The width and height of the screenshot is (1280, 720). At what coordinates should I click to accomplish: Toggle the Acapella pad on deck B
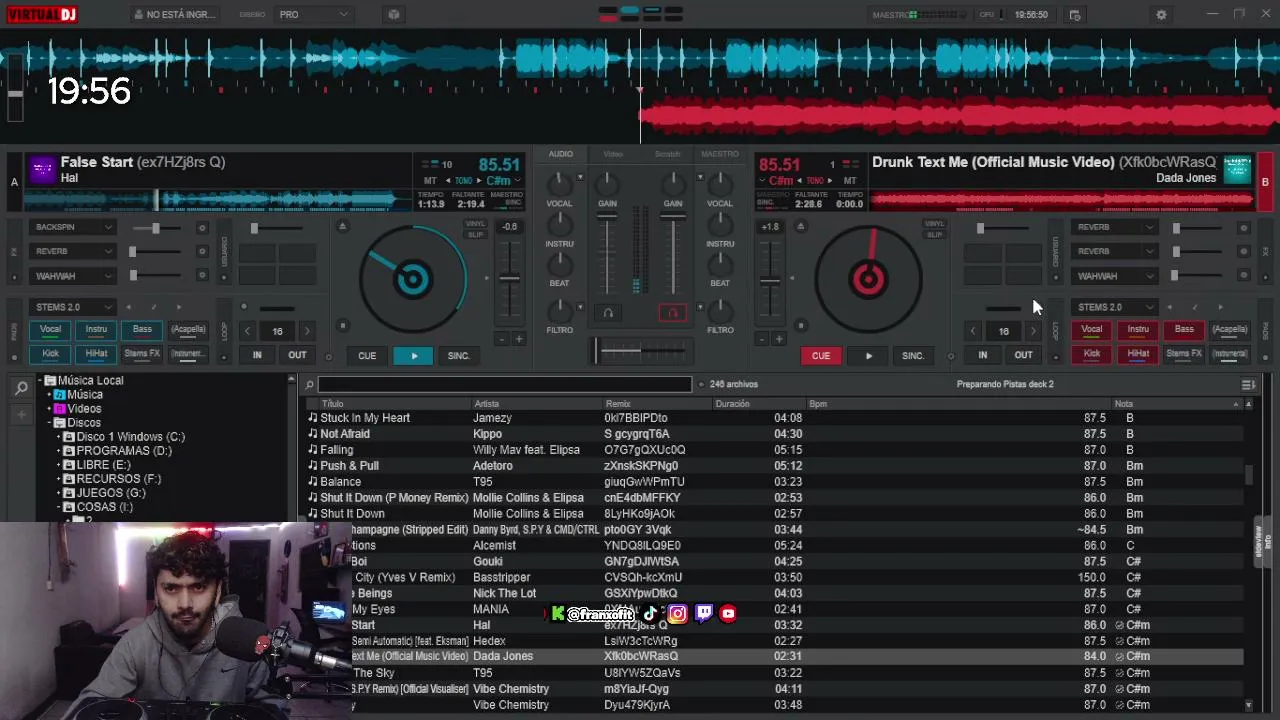[x=1230, y=329]
